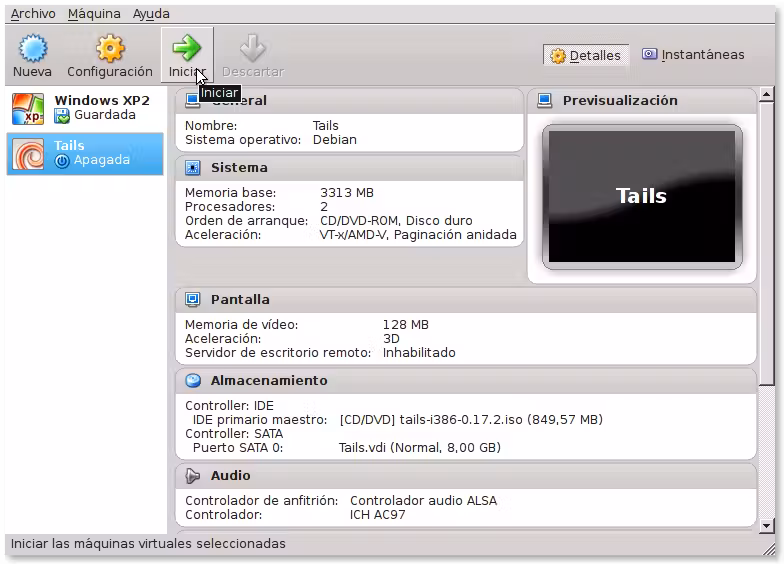Open the Almacenamiento settings header link
Screen dimensions: 784x564
click(x=269, y=380)
